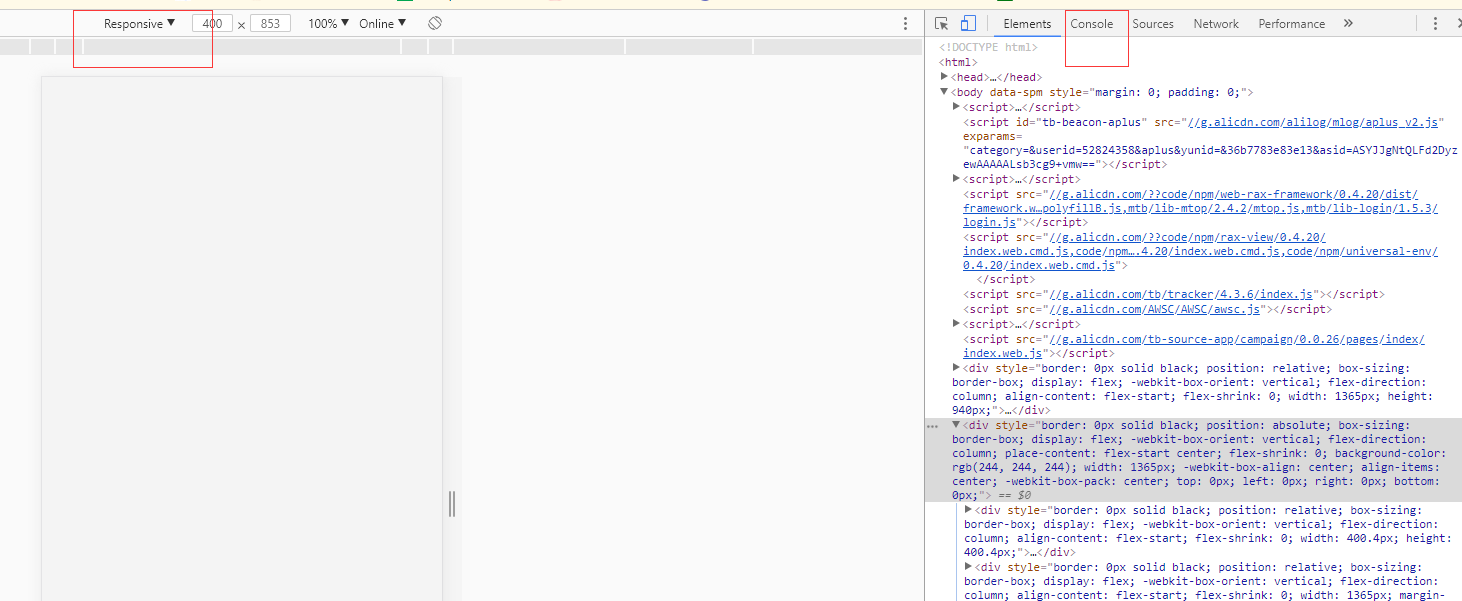1462x601 pixels.
Task: Switch to the Performance tab
Action: point(1292,24)
